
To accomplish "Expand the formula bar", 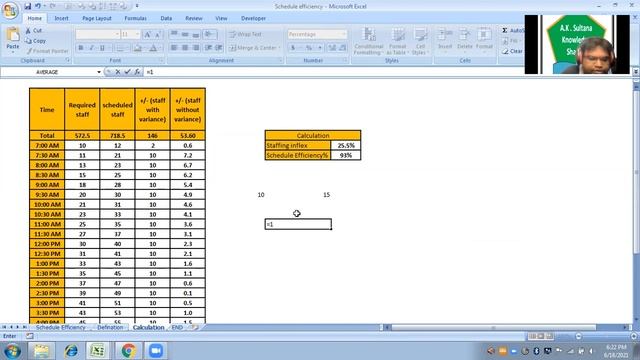I will click(x=636, y=72).
